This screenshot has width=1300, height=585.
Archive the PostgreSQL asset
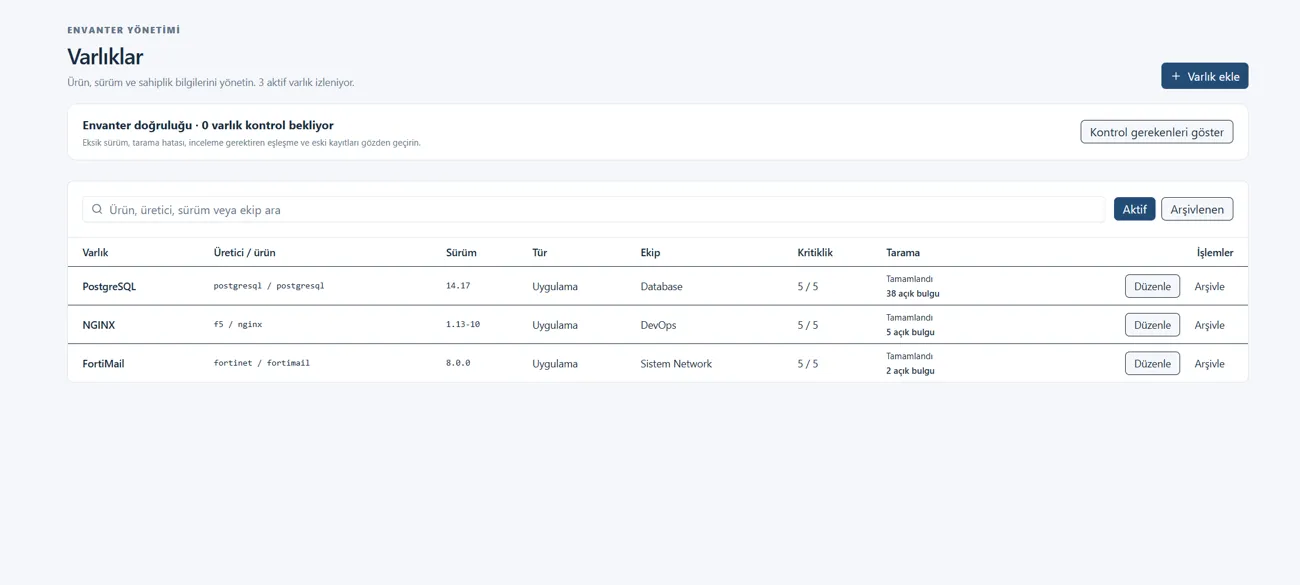point(1209,286)
